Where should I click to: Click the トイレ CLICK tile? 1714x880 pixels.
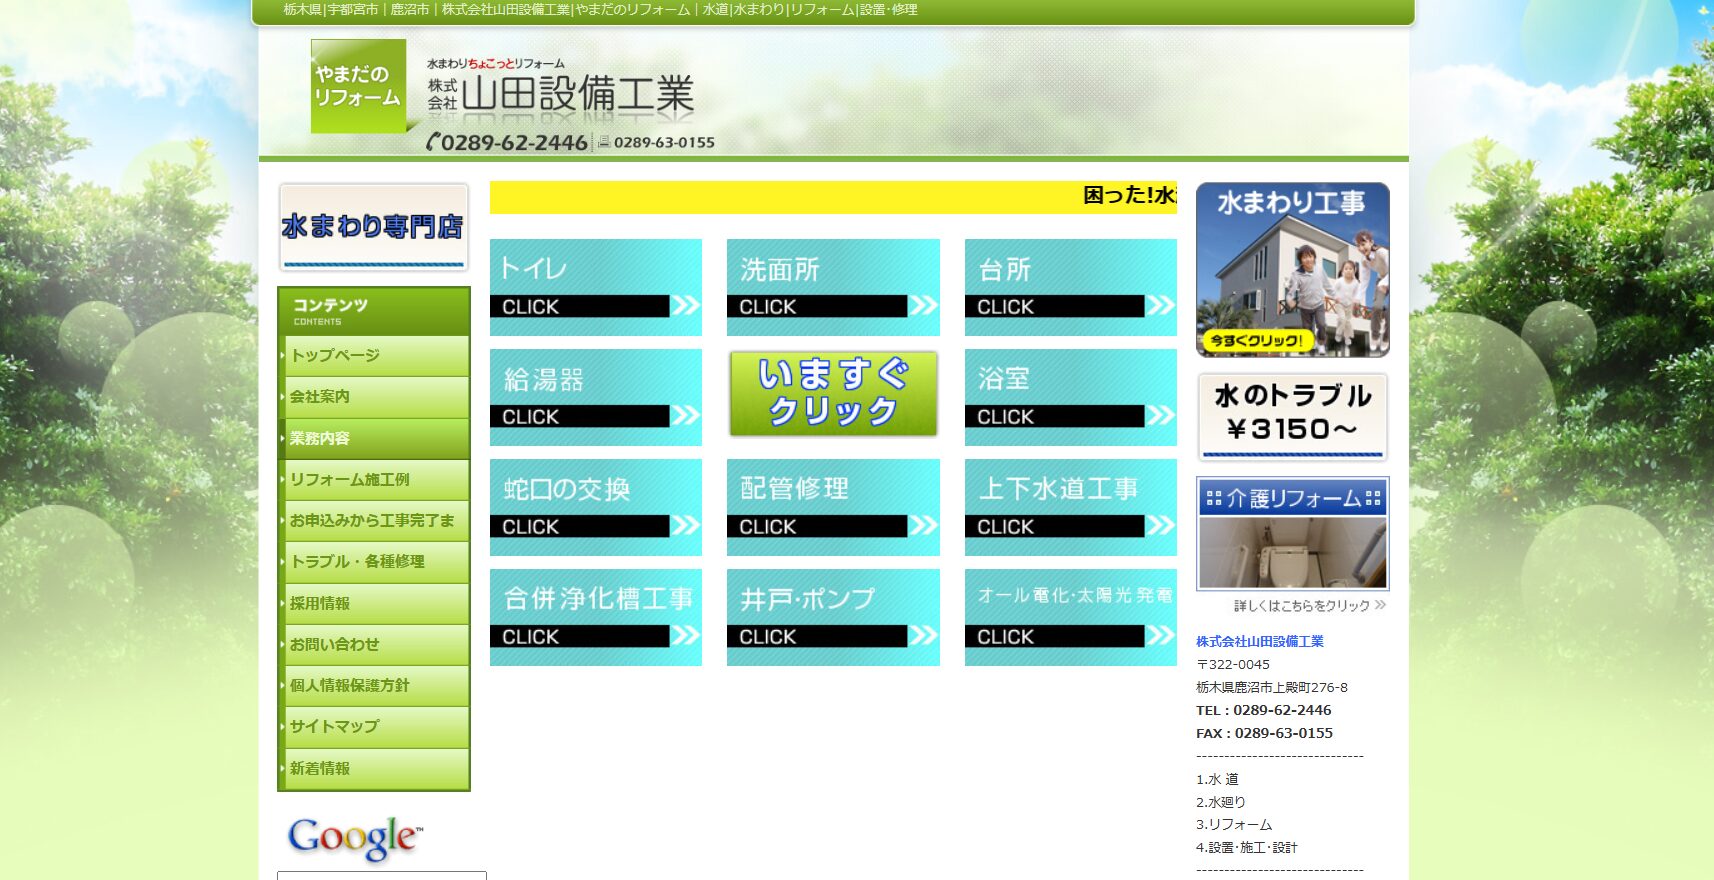pyautogui.click(x=596, y=287)
